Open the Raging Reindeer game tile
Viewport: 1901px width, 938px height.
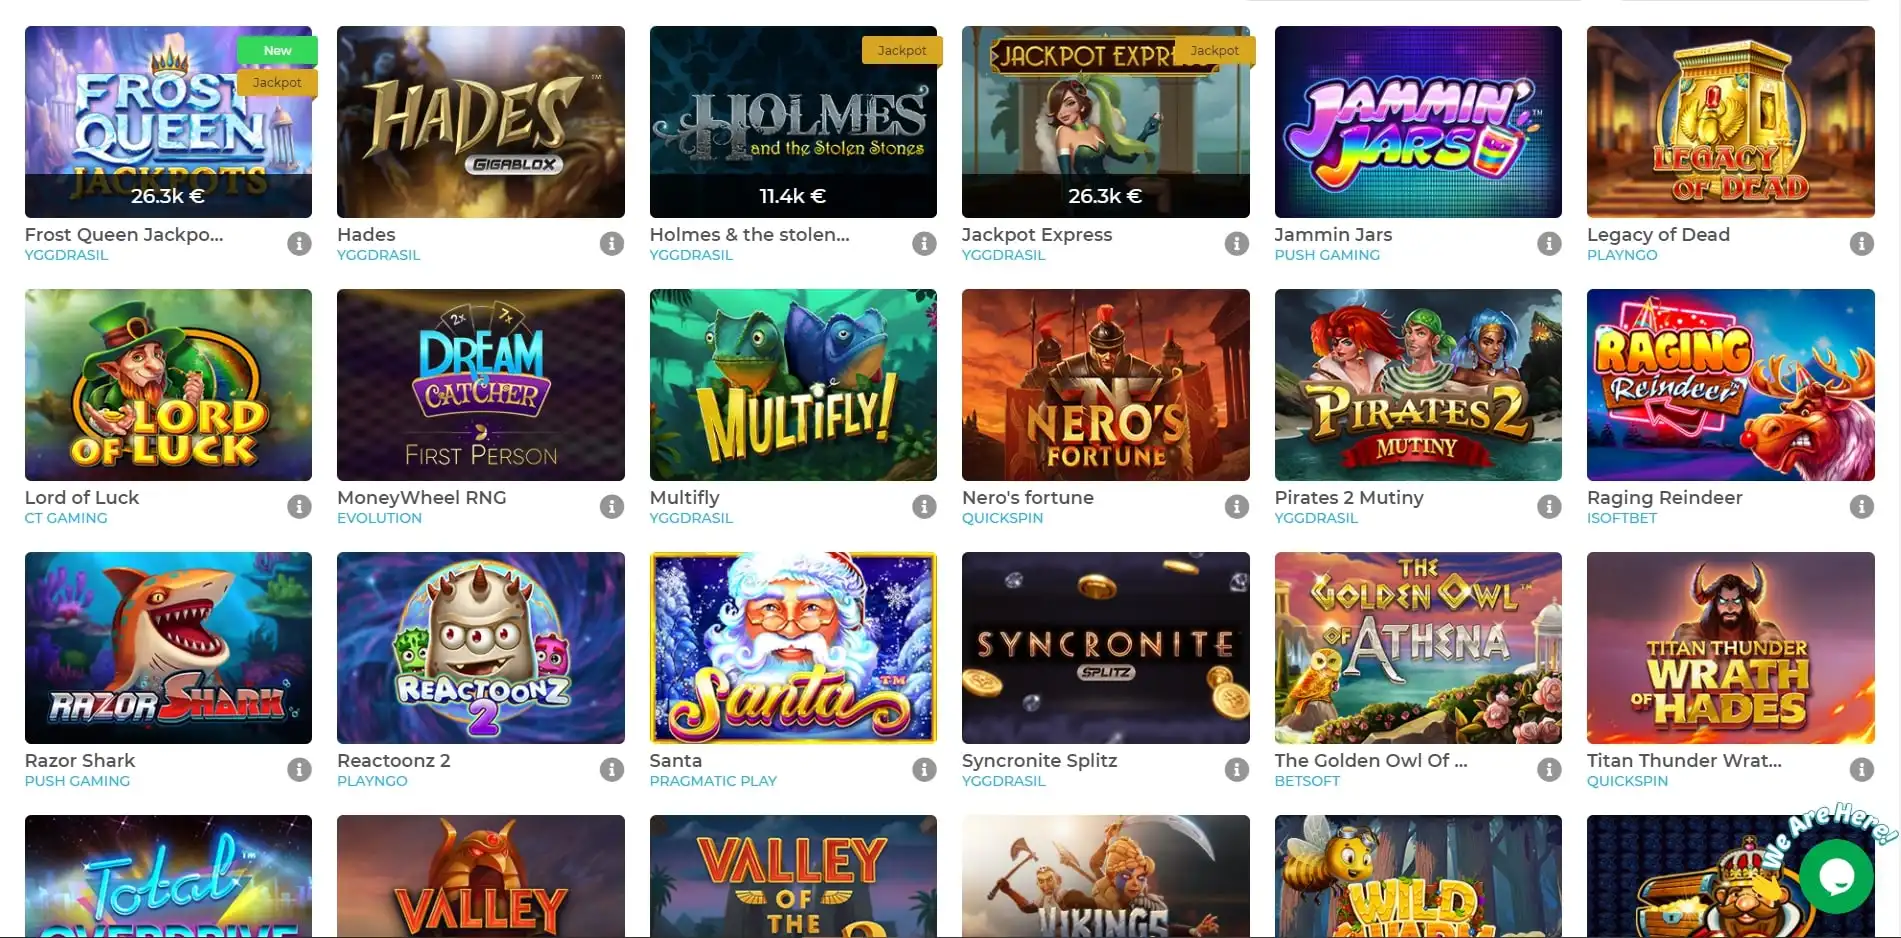tap(1730, 385)
